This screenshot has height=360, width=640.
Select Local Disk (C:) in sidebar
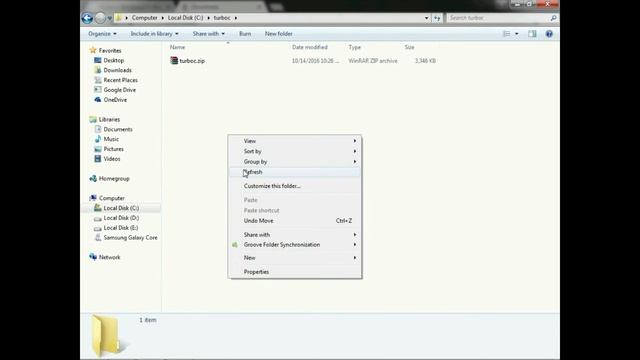[x=121, y=208]
